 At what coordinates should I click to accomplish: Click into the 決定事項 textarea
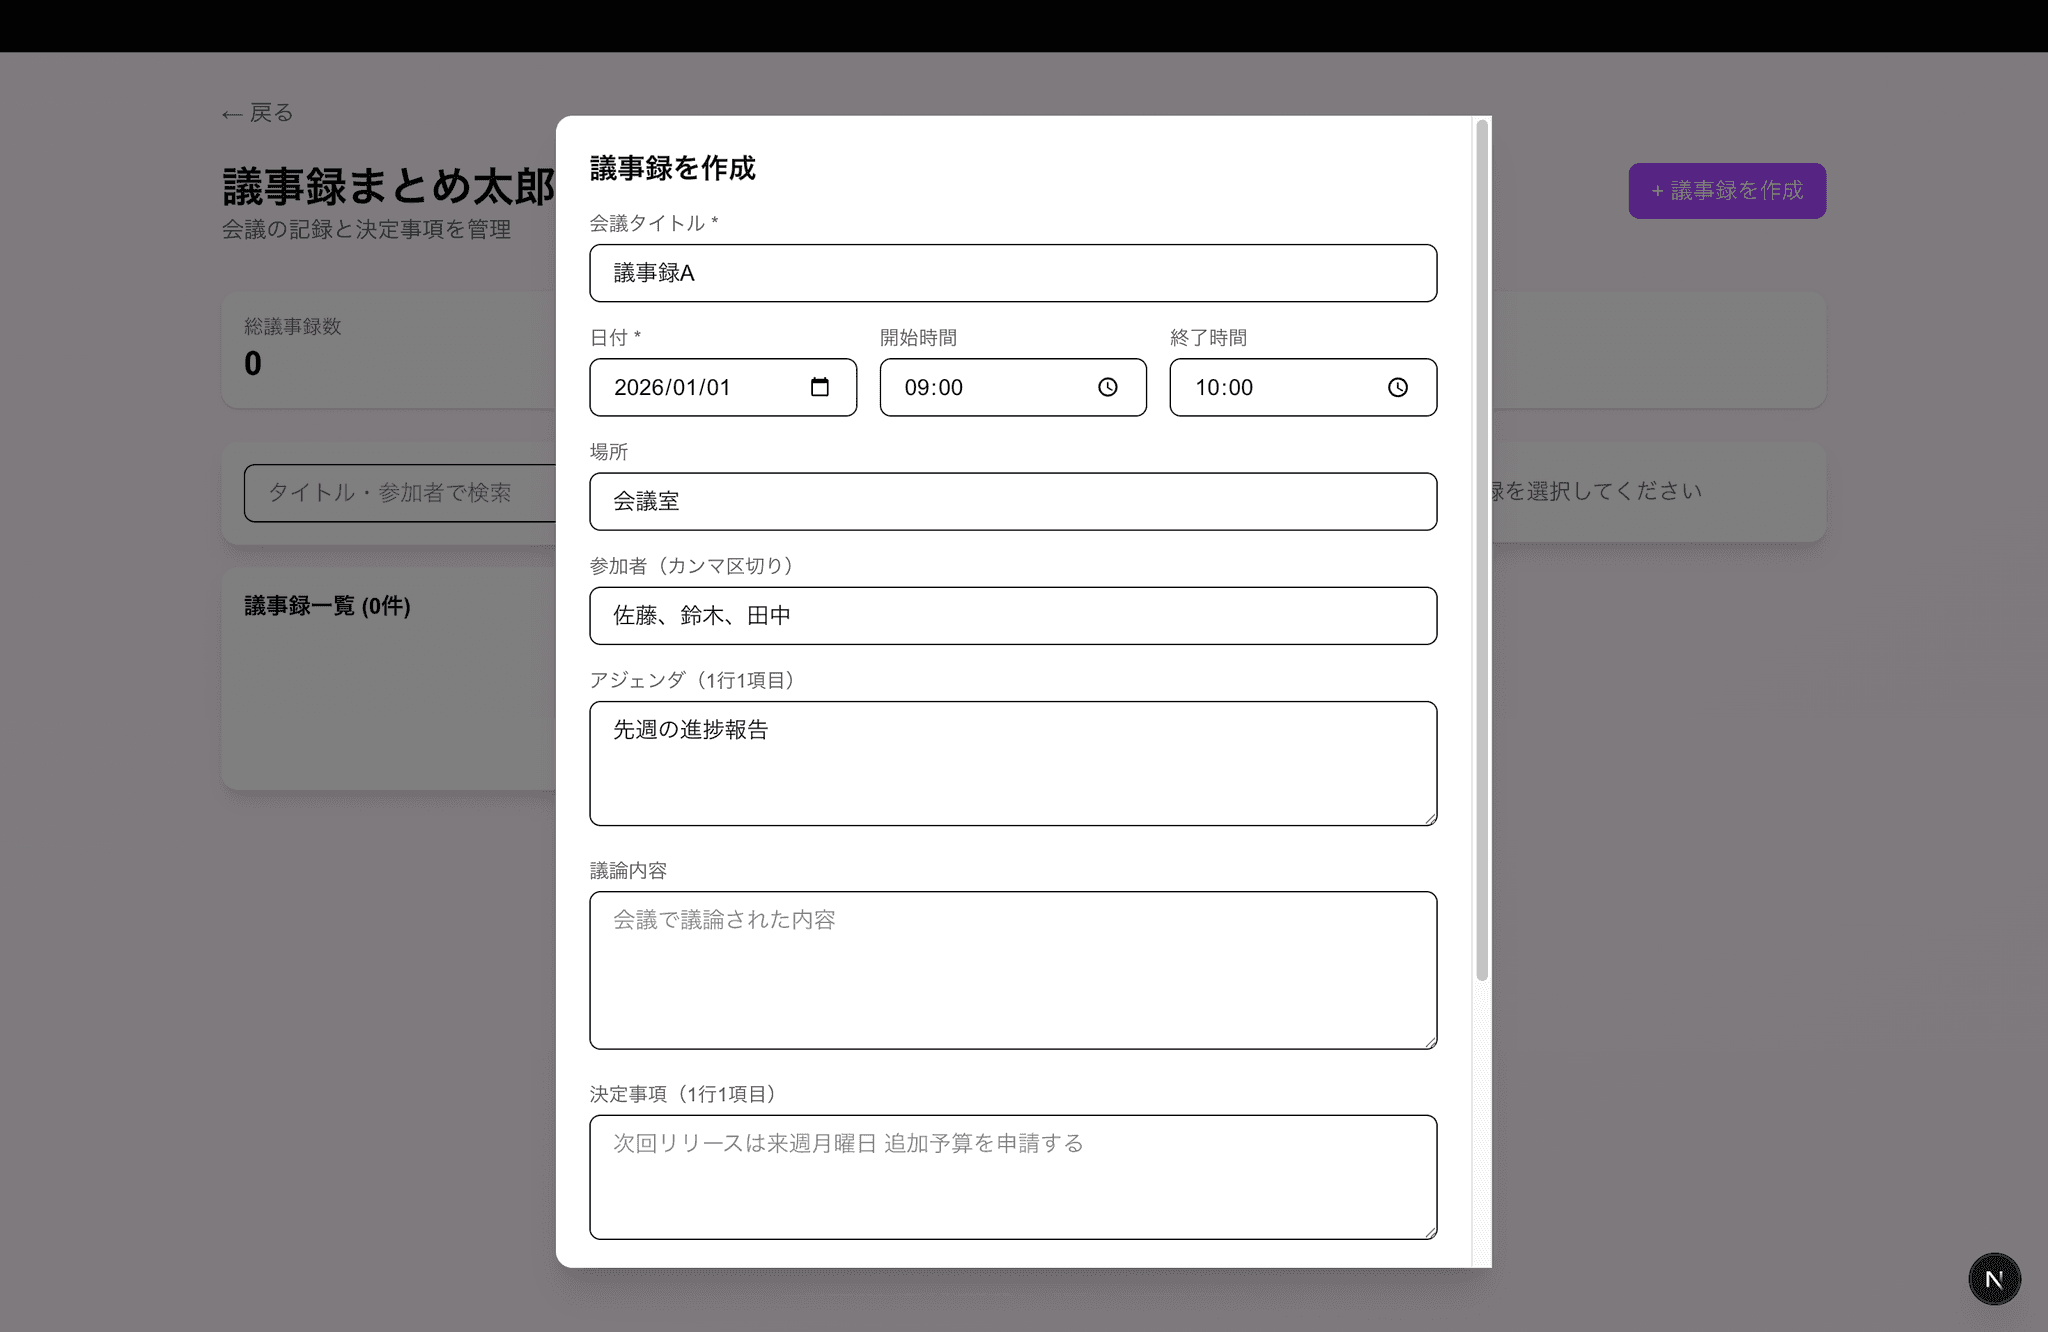click(x=1012, y=1178)
